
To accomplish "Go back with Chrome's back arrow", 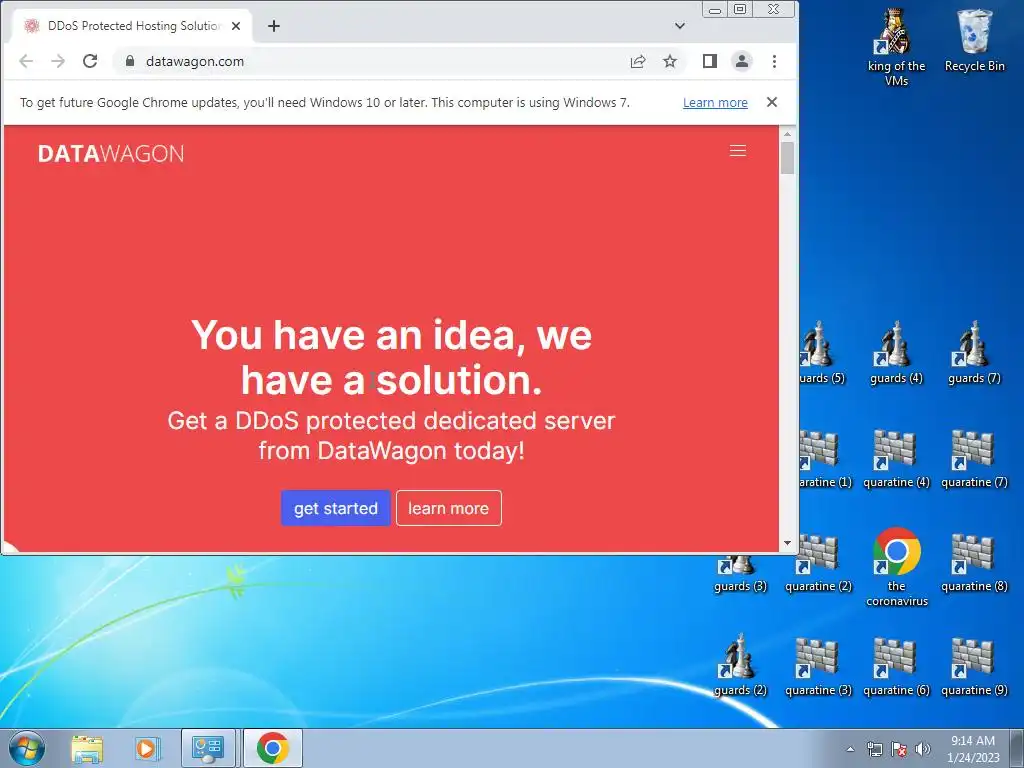I will click(26, 61).
